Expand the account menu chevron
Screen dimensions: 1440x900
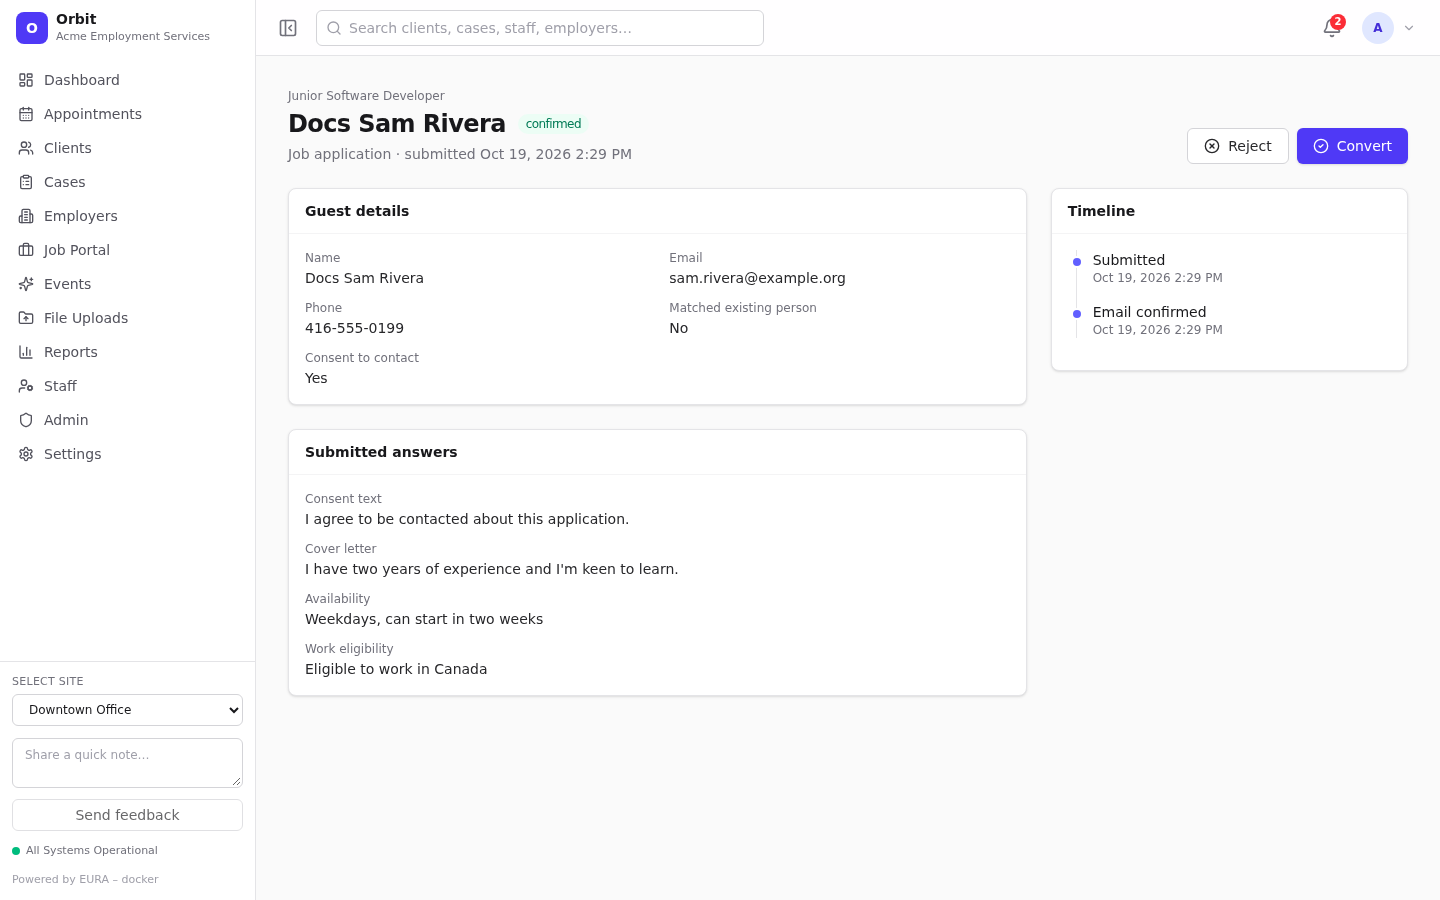click(x=1409, y=28)
